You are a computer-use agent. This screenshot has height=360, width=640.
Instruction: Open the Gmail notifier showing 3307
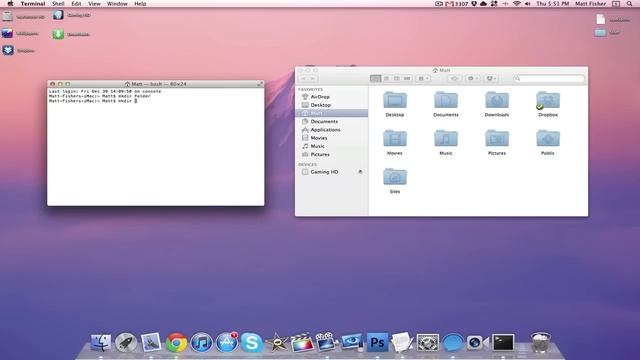click(457, 4)
